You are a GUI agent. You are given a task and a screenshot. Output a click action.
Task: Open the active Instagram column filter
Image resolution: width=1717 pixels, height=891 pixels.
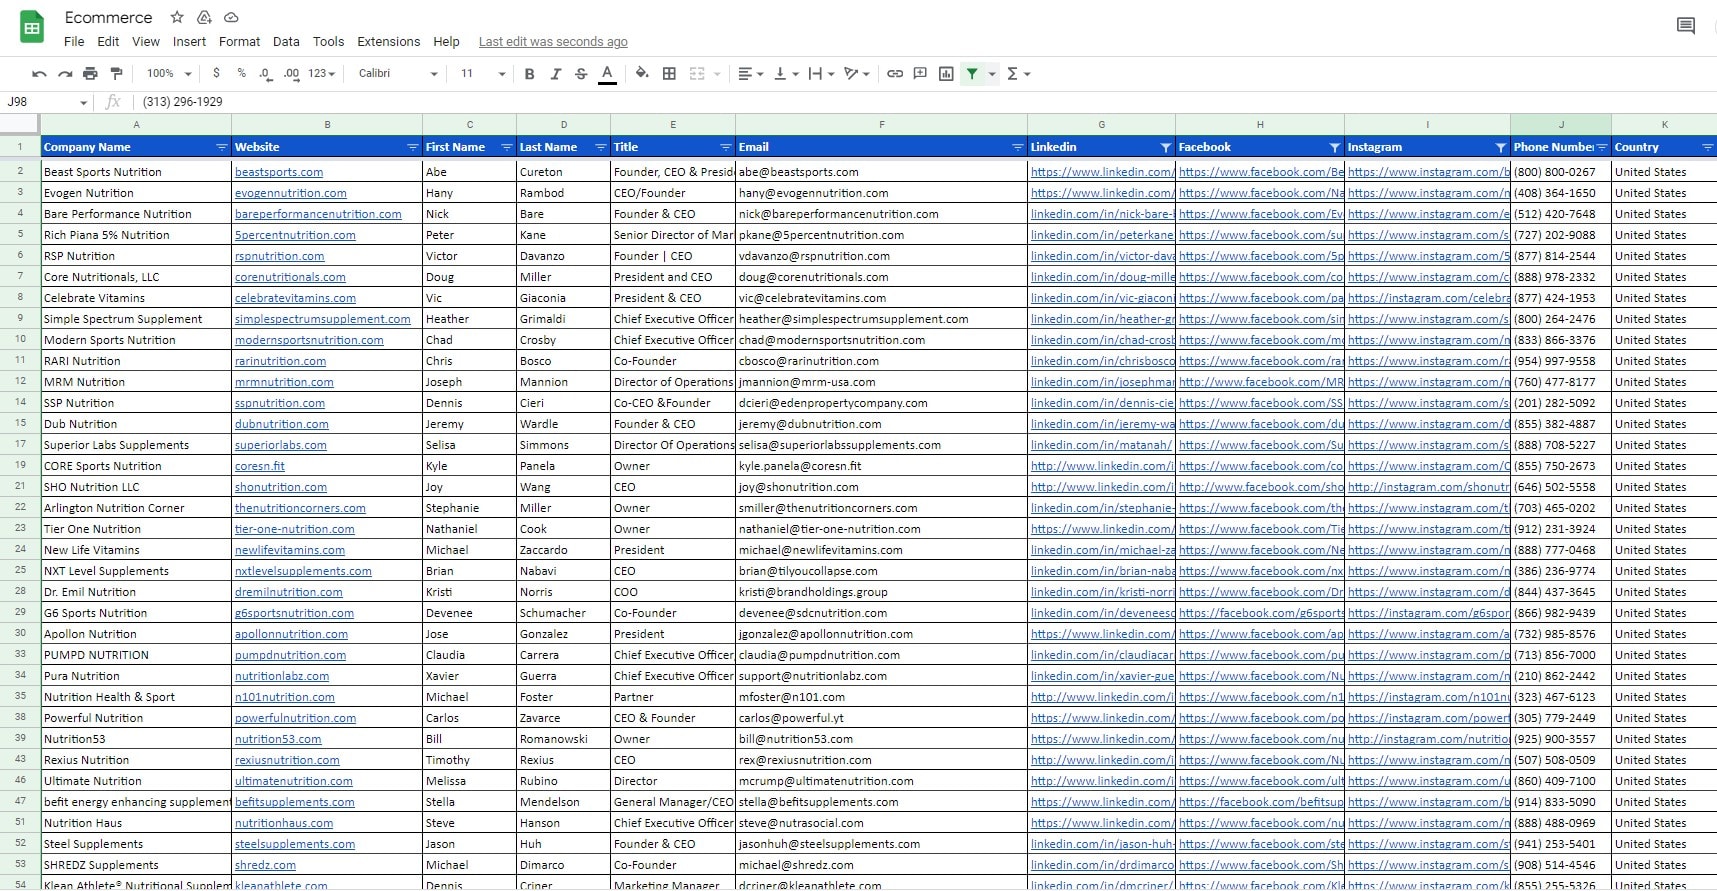tap(1500, 147)
